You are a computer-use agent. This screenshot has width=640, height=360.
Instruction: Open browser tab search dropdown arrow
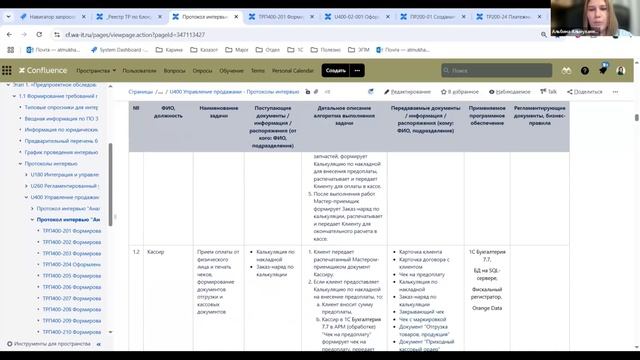point(8,17)
